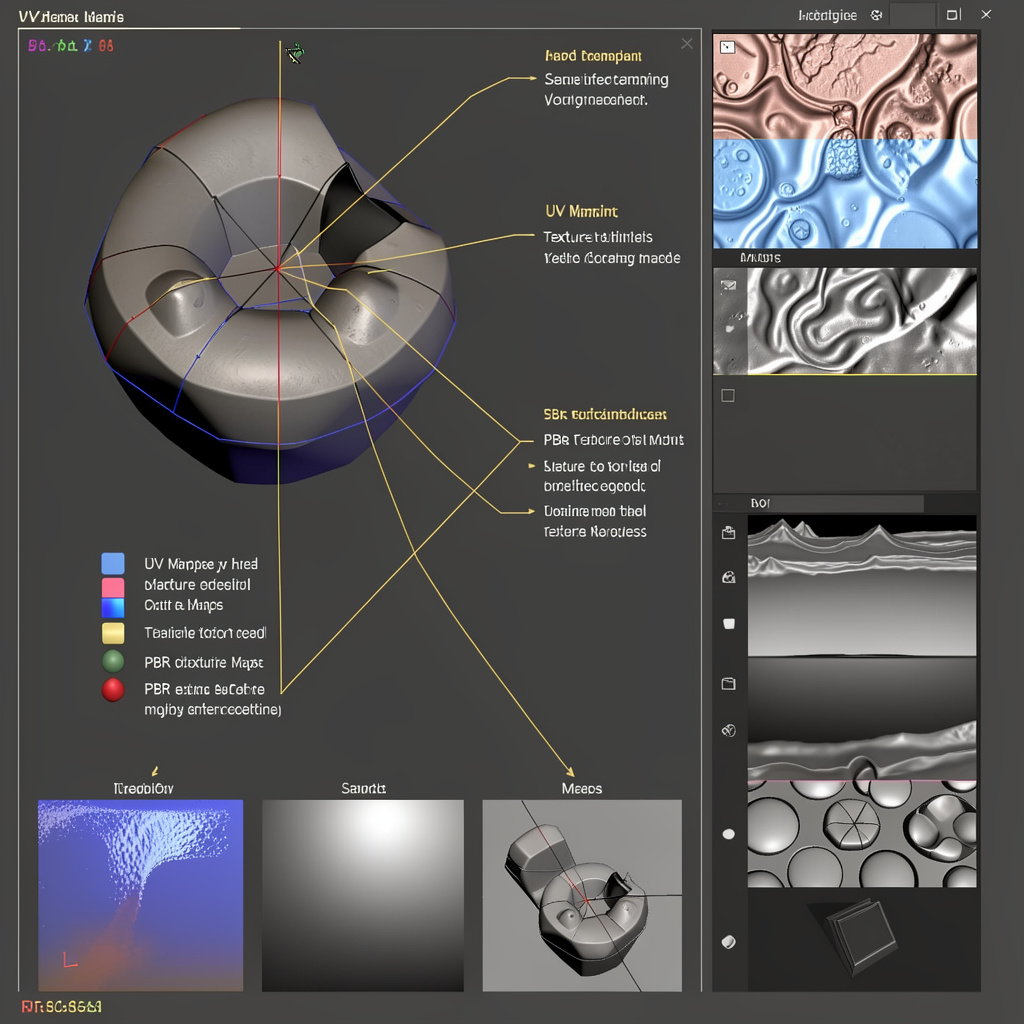Select the red PBR legend color swatch
Screen dimensions: 1024x1024
click(x=112, y=689)
